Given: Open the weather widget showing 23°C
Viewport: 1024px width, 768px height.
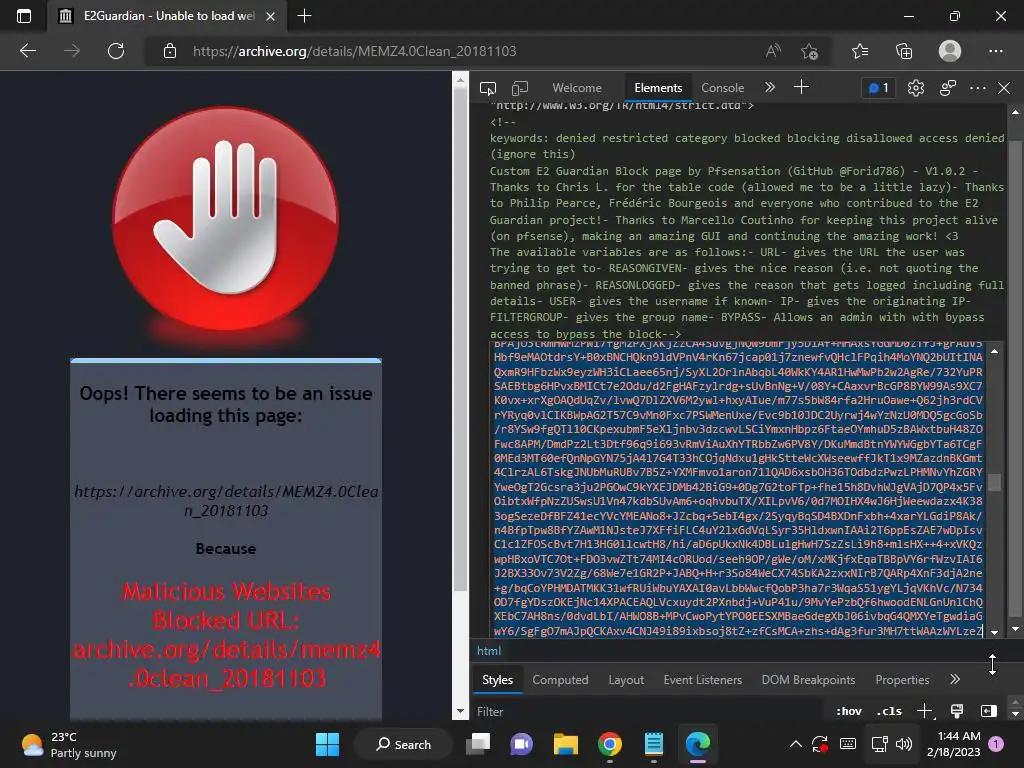Looking at the screenshot, I should click(x=69, y=744).
